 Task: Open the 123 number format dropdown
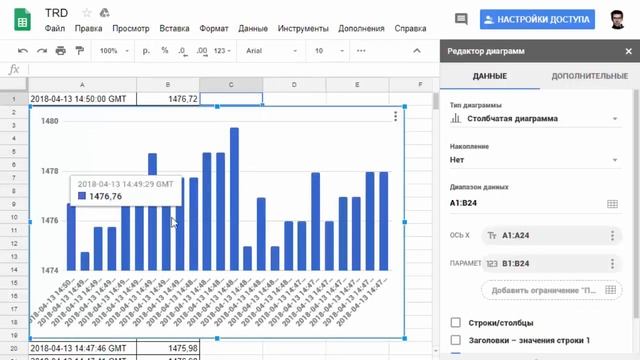(x=222, y=51)
